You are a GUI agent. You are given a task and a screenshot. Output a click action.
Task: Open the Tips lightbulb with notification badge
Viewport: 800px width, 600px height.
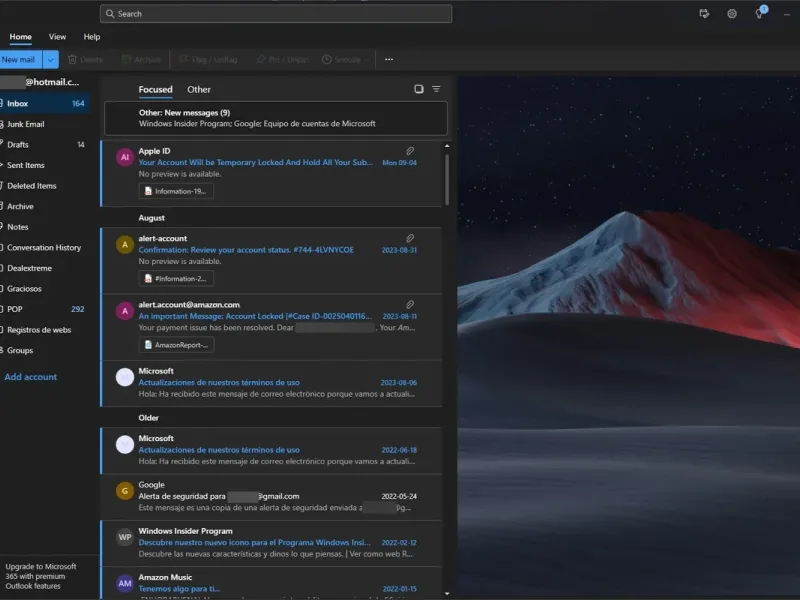[760, 13]
